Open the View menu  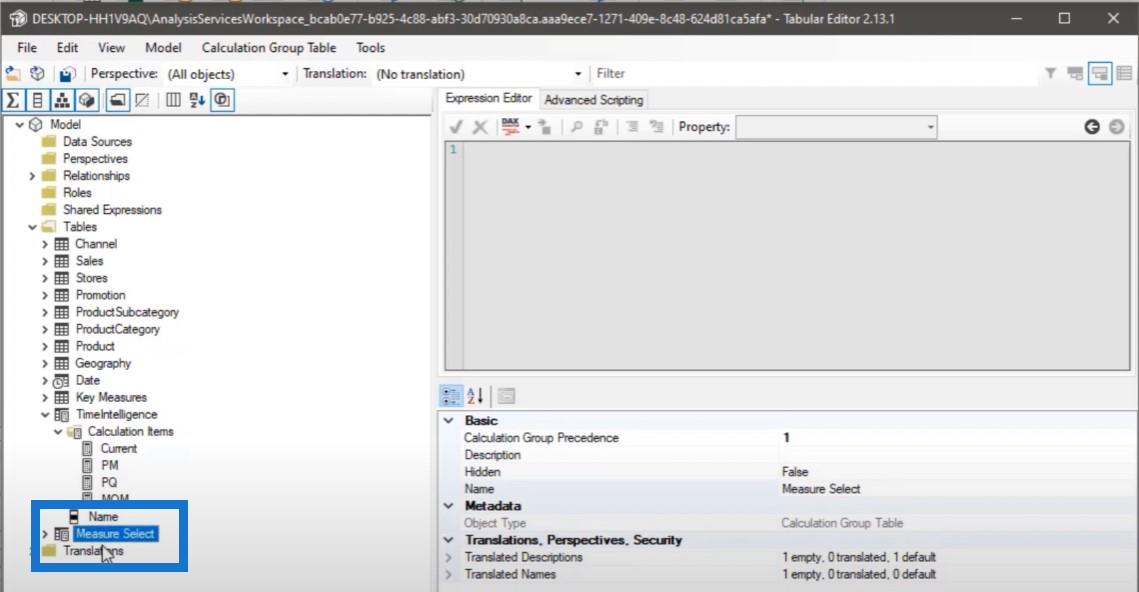pos(111,48)
